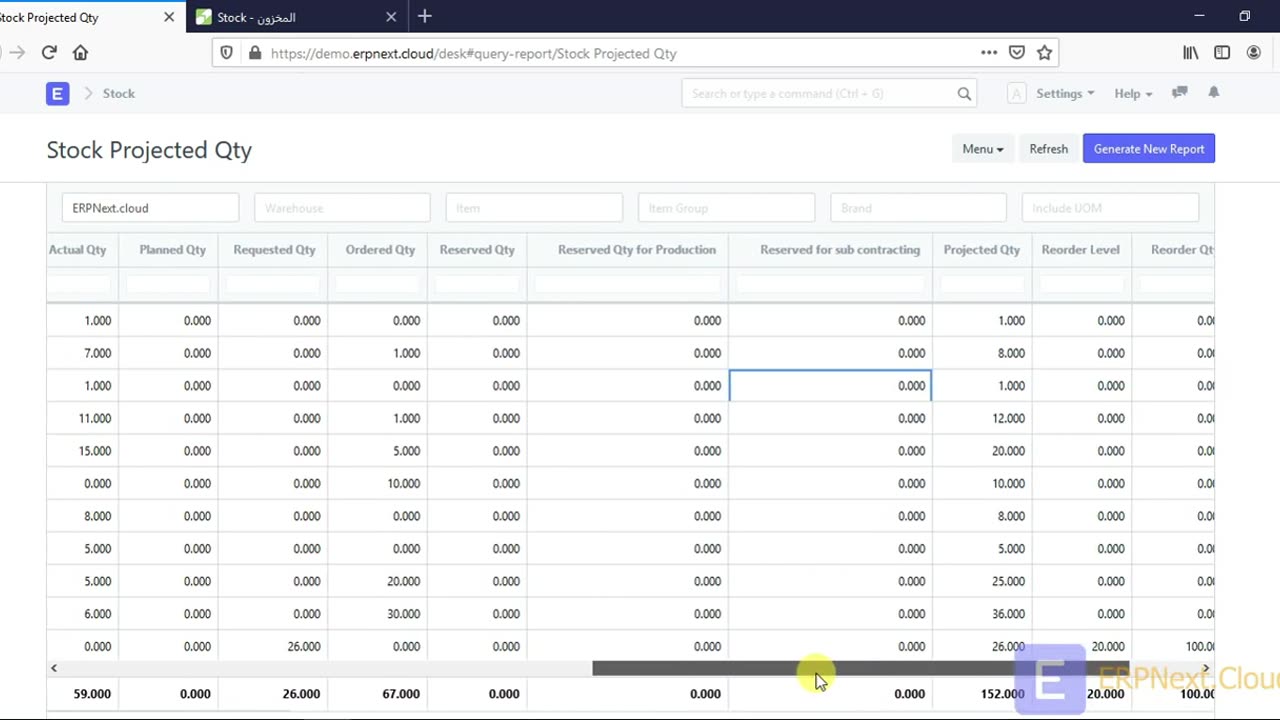Click the Actual Qty total 59.000
1280x720 pixels.
click(83, 694)
